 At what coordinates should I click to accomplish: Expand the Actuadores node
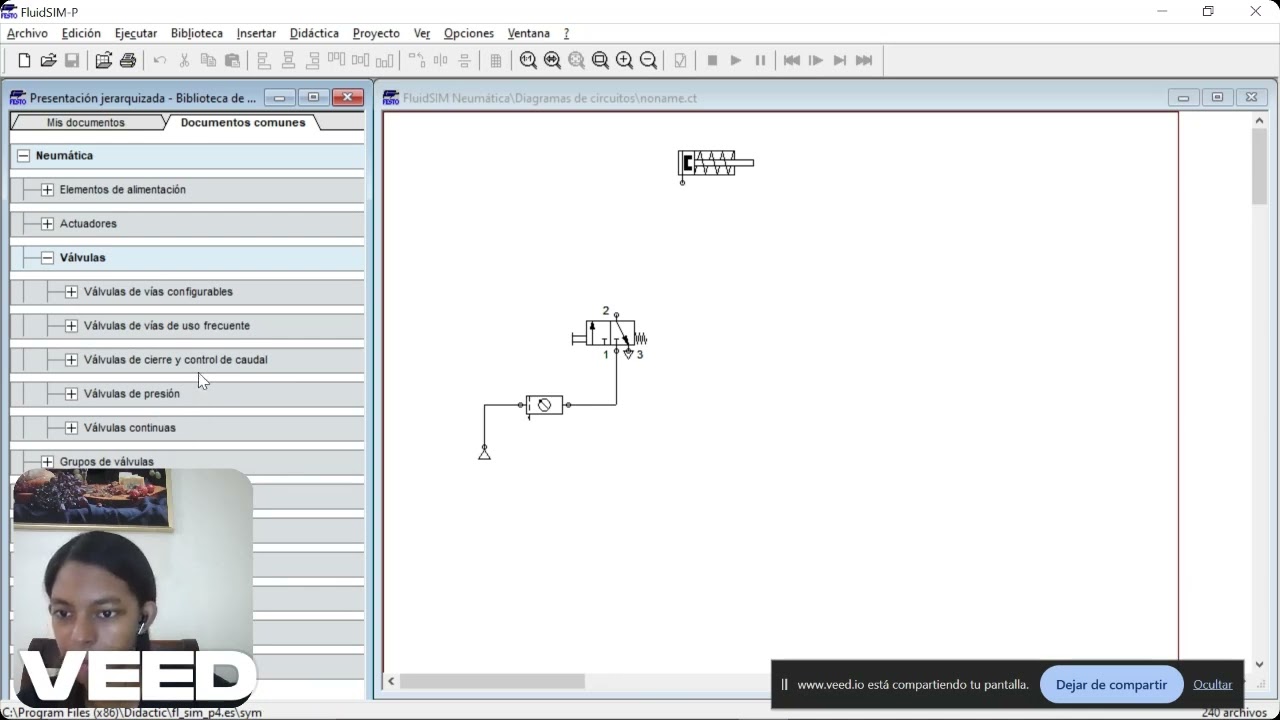tap(47, 223)
